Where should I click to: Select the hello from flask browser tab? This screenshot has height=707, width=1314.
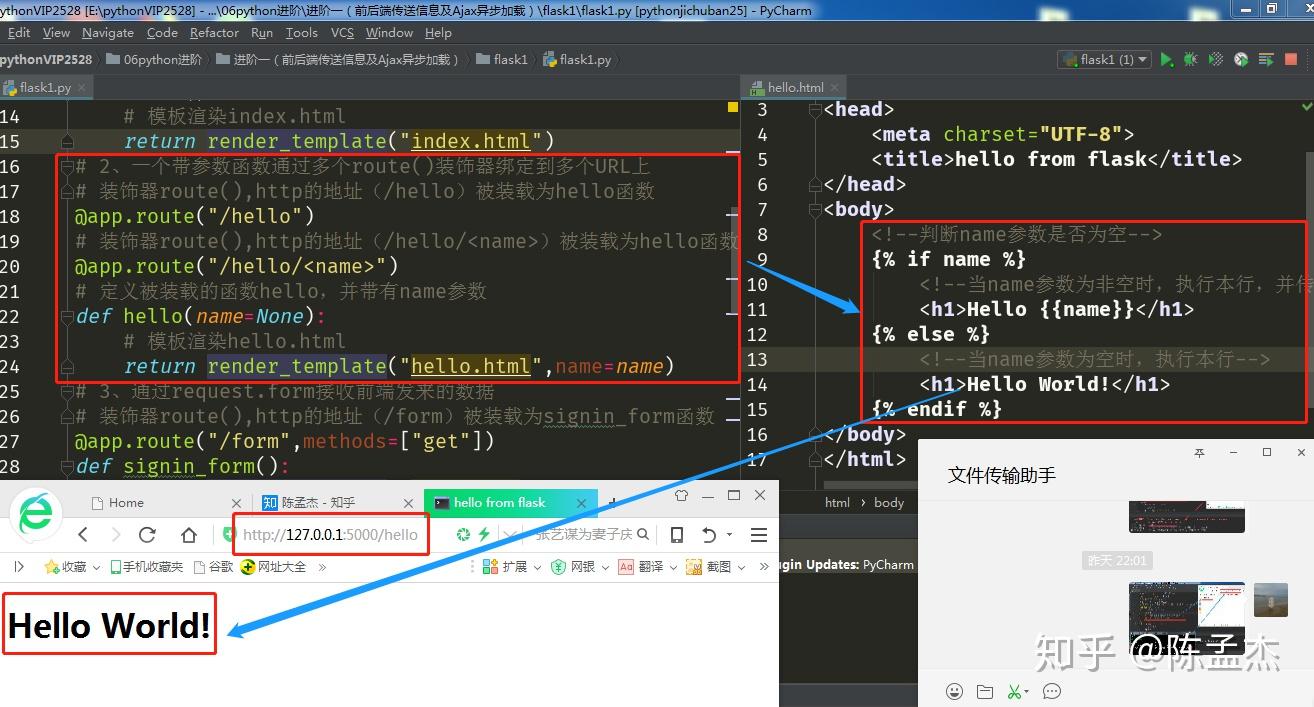tap(510, 503)
